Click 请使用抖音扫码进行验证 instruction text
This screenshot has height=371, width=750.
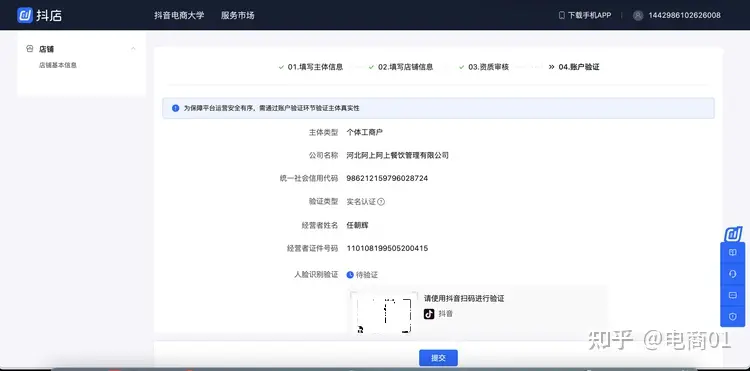(464, 298)
